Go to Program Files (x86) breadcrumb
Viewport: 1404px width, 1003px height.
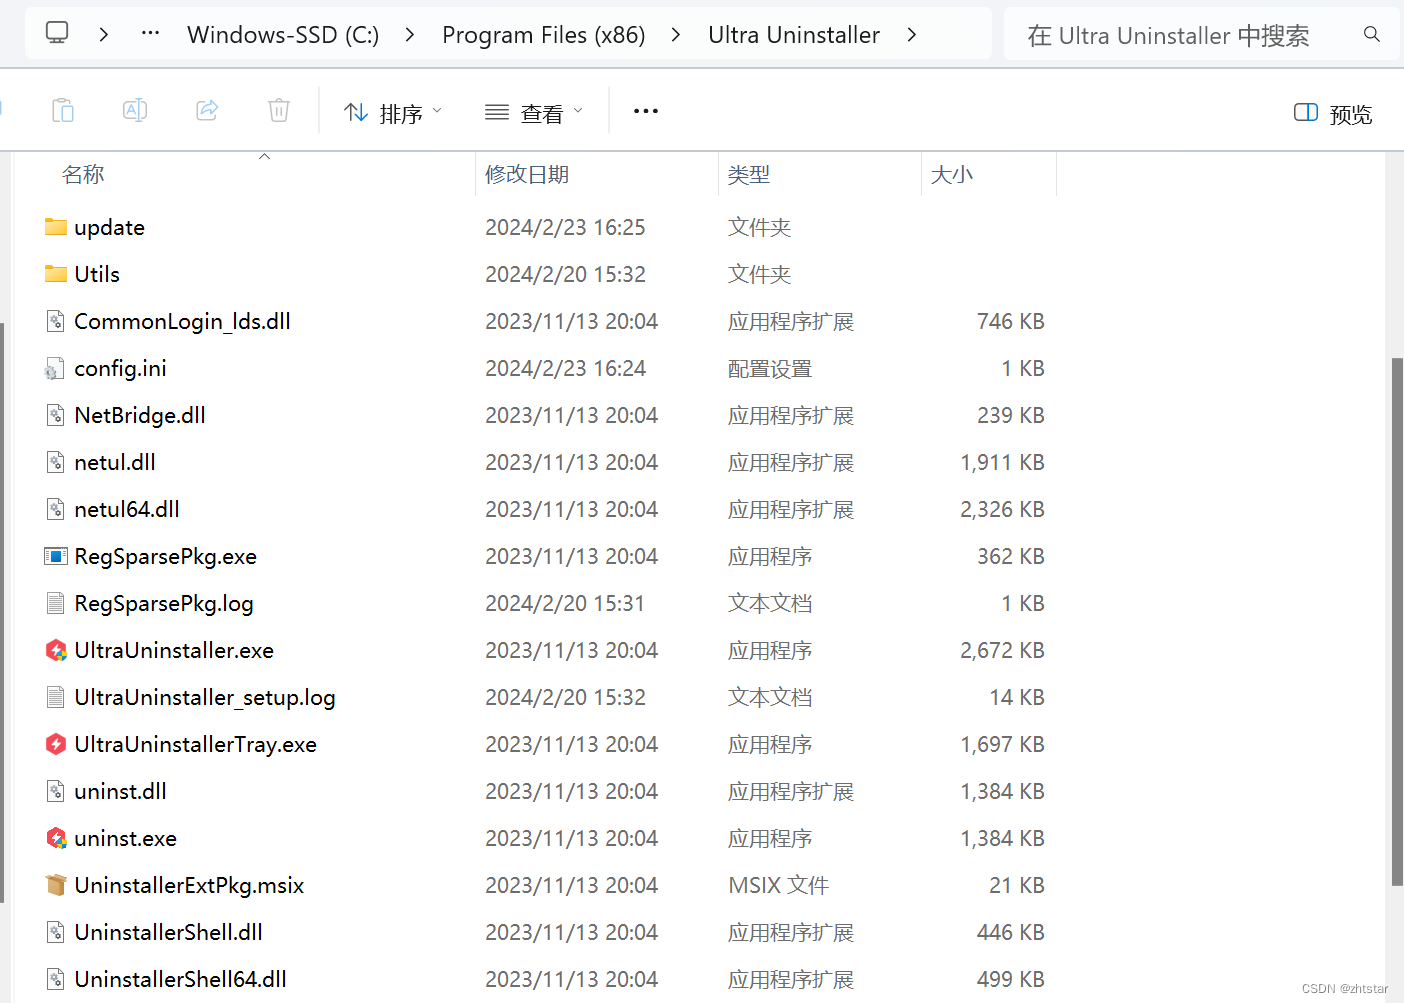(x=544, y=35)
